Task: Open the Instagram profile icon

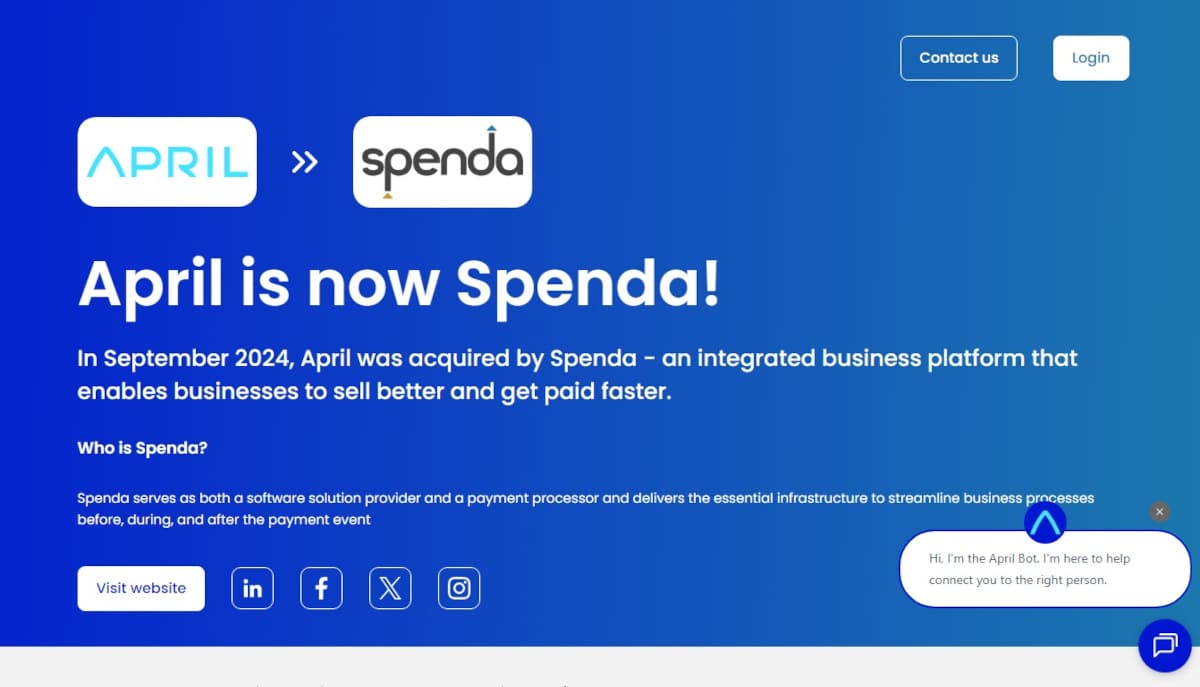Action: pyautogui.click(x=459, y=588)
